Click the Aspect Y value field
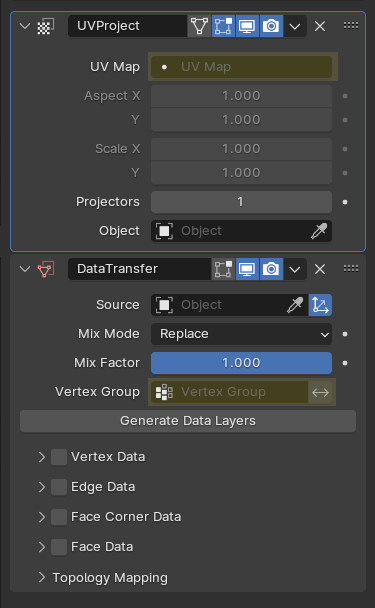This screenshot has width=375, height=608. tap(241, 120)
